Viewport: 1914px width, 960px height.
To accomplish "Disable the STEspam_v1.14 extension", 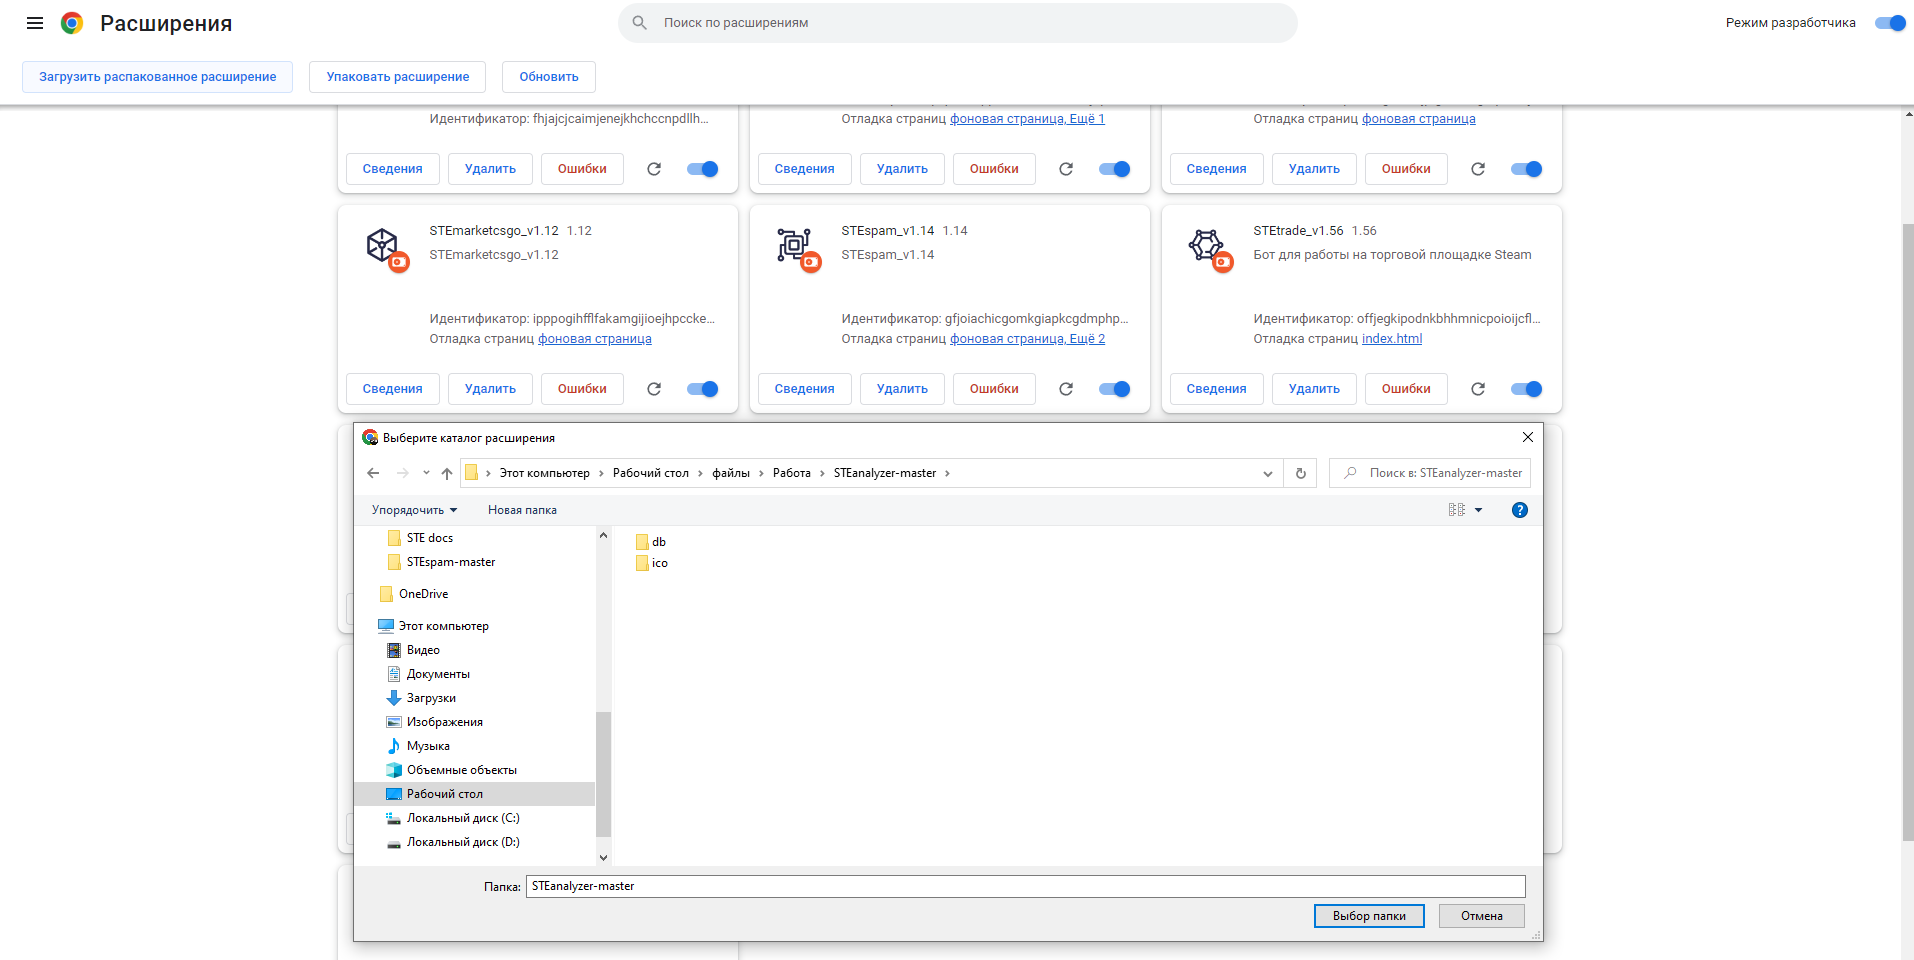I will tap(1114, 389).
